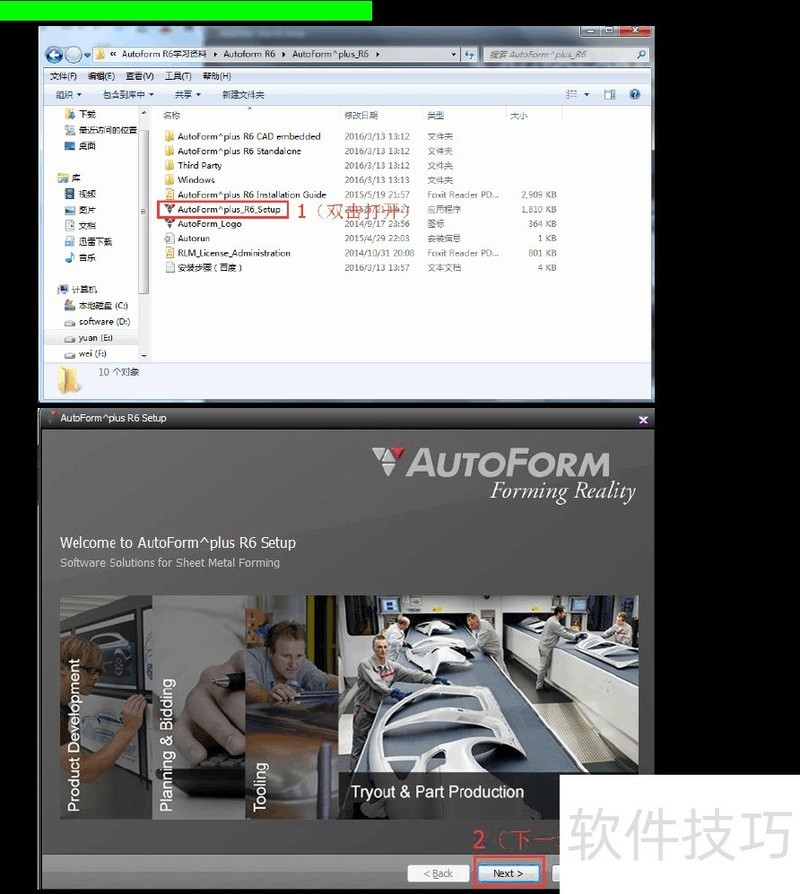
Task: Toggle the preview pane icon
Action: (x=610, y=95)
